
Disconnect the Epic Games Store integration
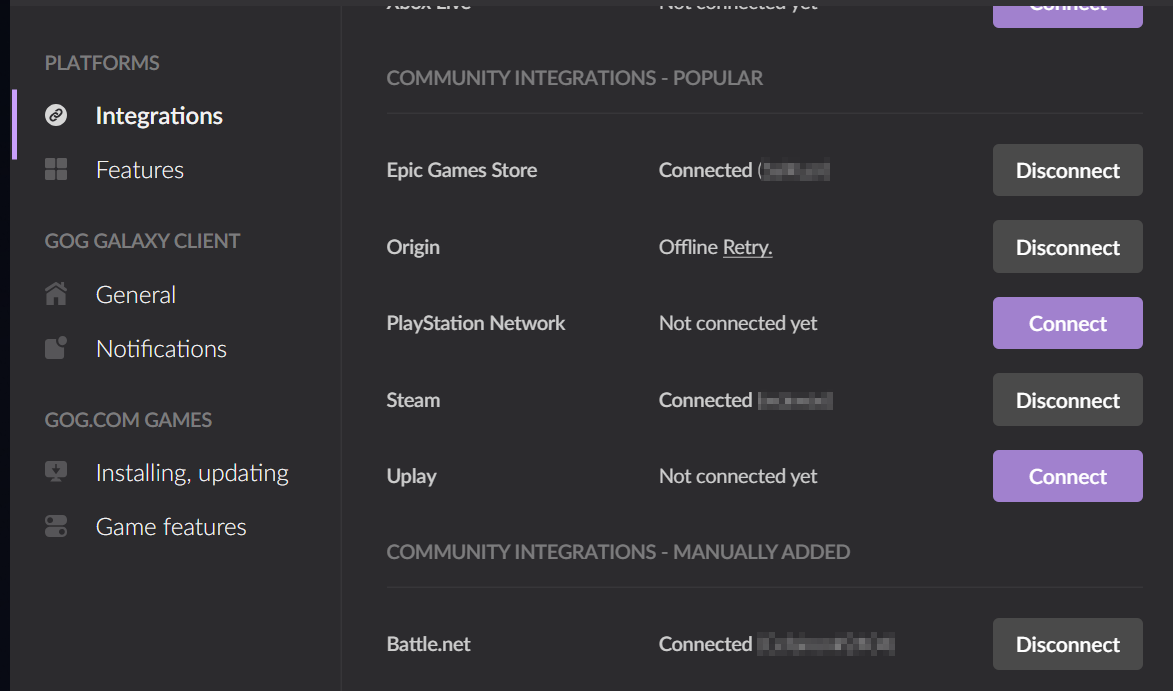point(1067,170)
